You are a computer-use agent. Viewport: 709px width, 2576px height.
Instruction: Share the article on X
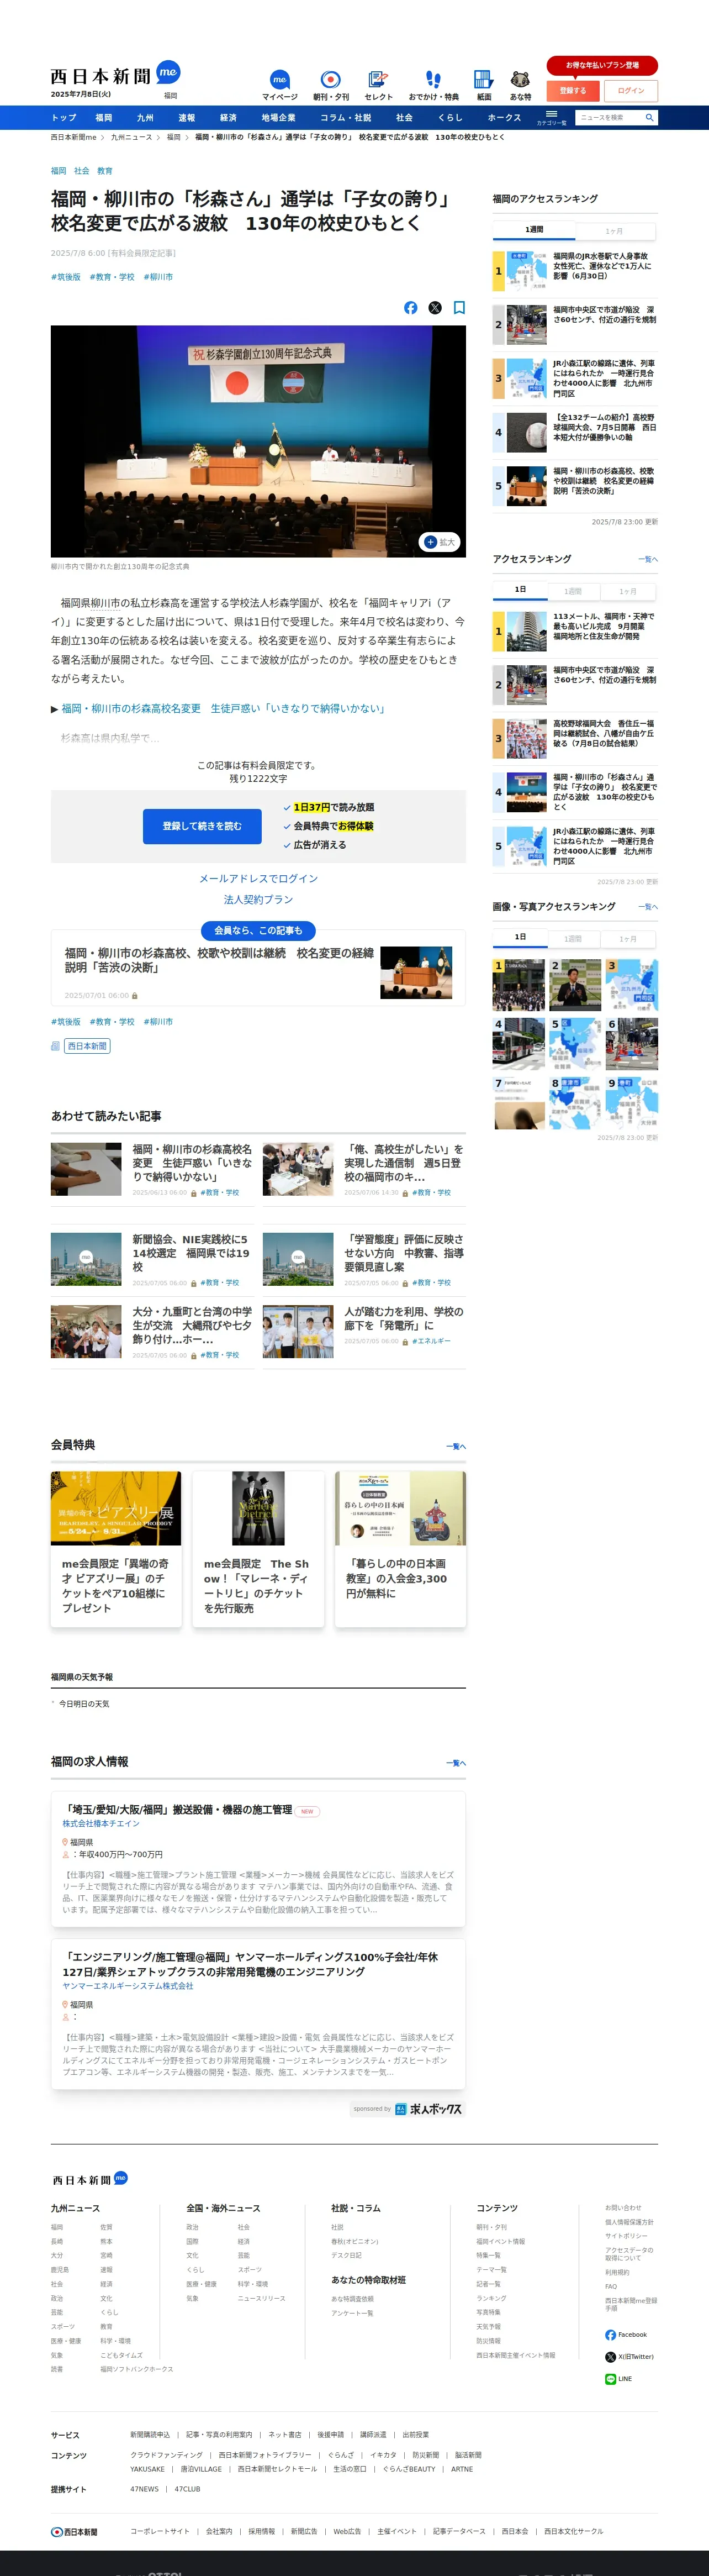435,308
